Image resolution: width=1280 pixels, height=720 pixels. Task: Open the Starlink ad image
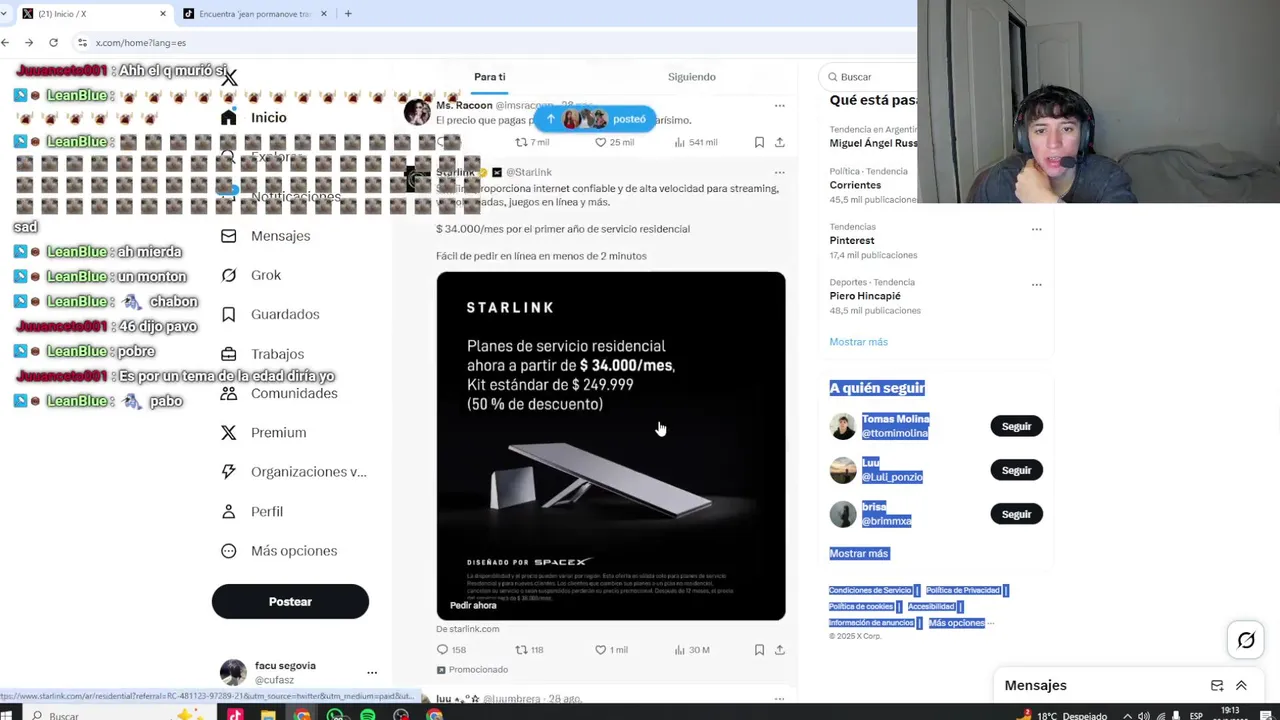coord(611,446)
